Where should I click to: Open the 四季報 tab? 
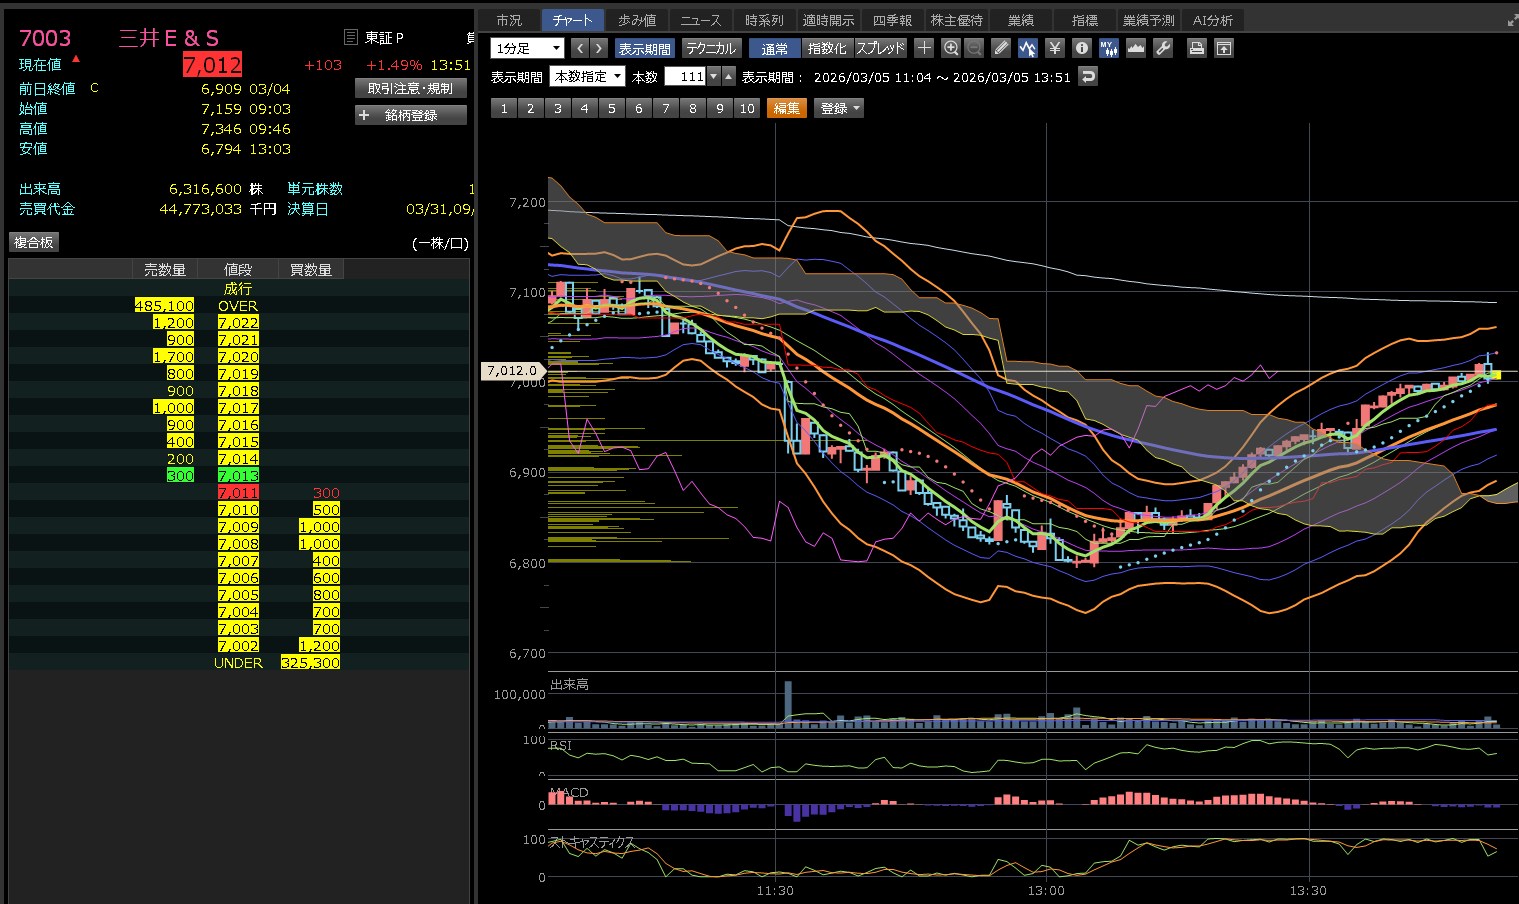click(892, 20)
